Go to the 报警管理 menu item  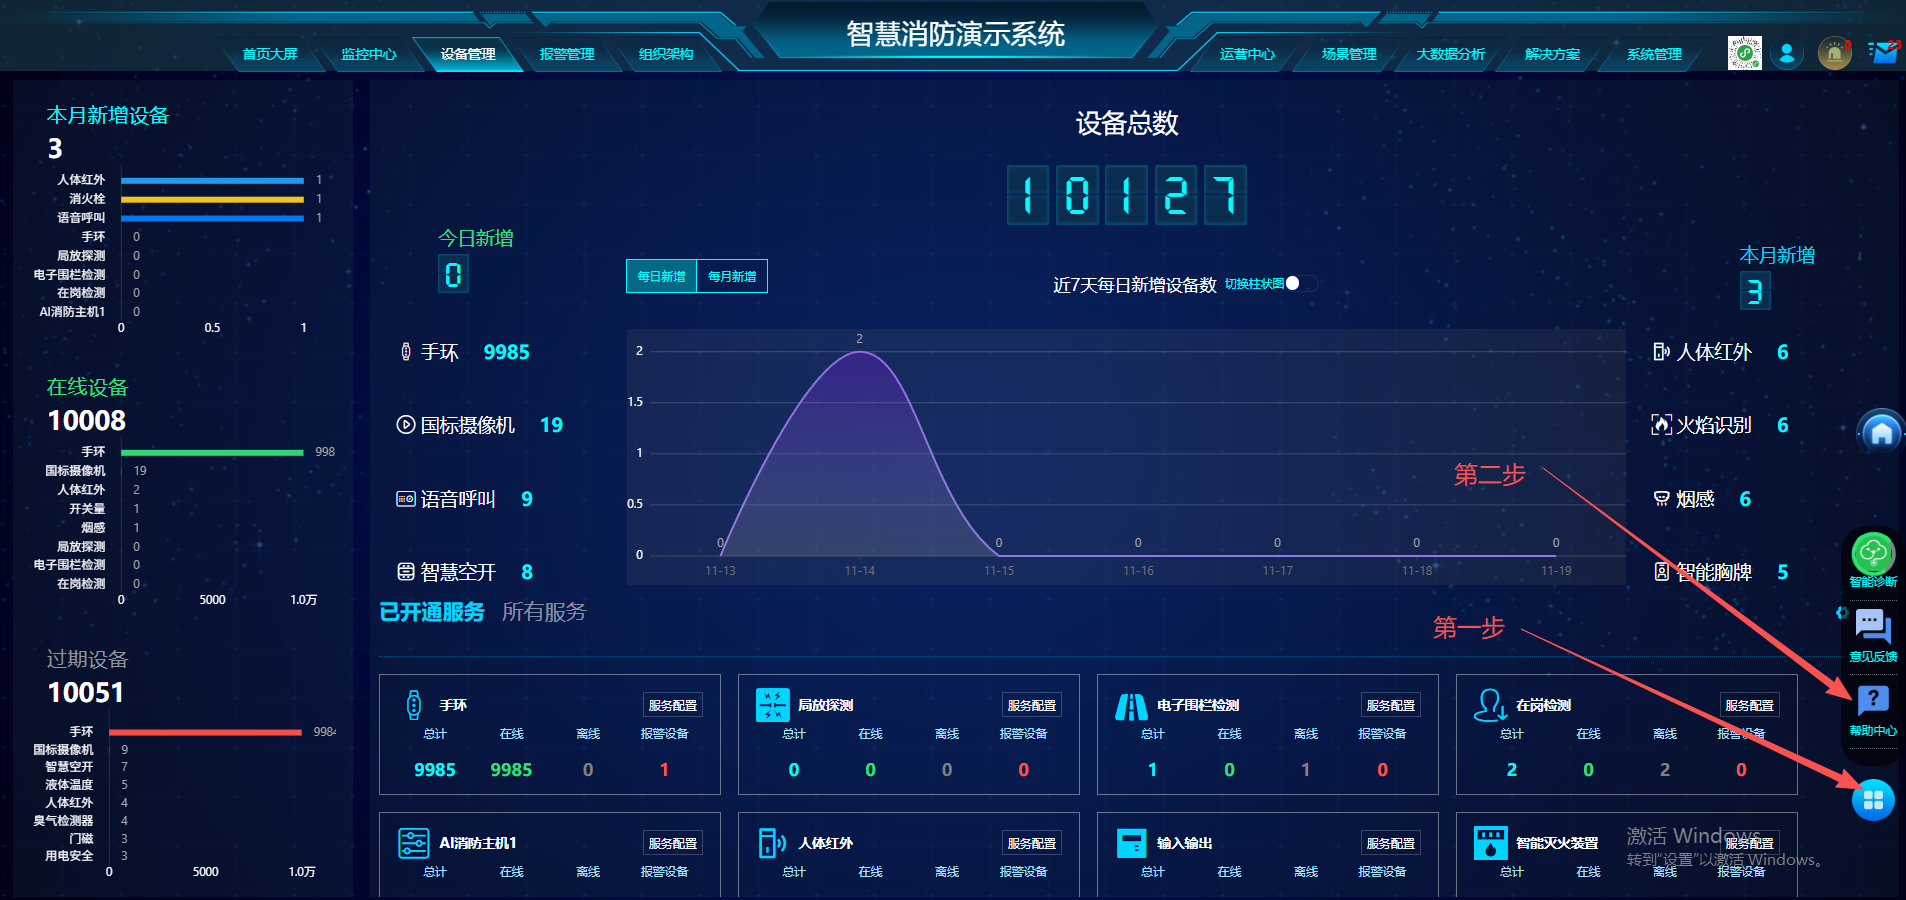567,54
